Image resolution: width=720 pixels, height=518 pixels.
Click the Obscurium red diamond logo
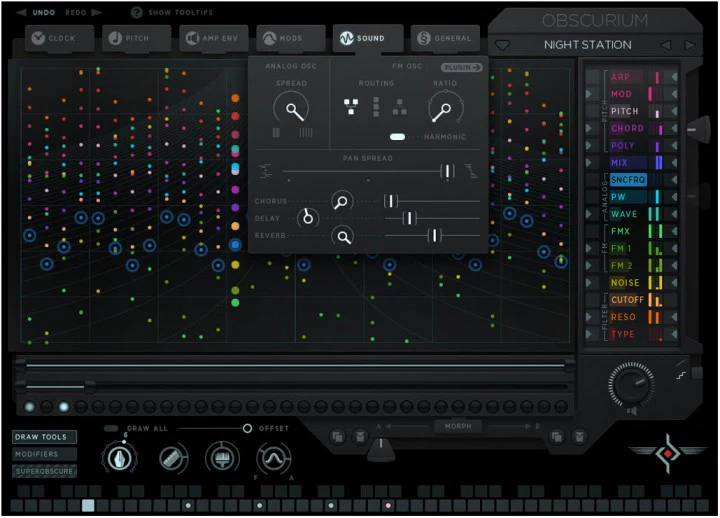tap(668, 454)
